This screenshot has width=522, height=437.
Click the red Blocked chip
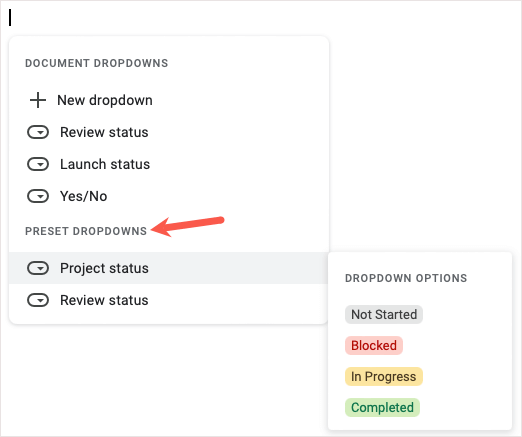click(374, 345)
